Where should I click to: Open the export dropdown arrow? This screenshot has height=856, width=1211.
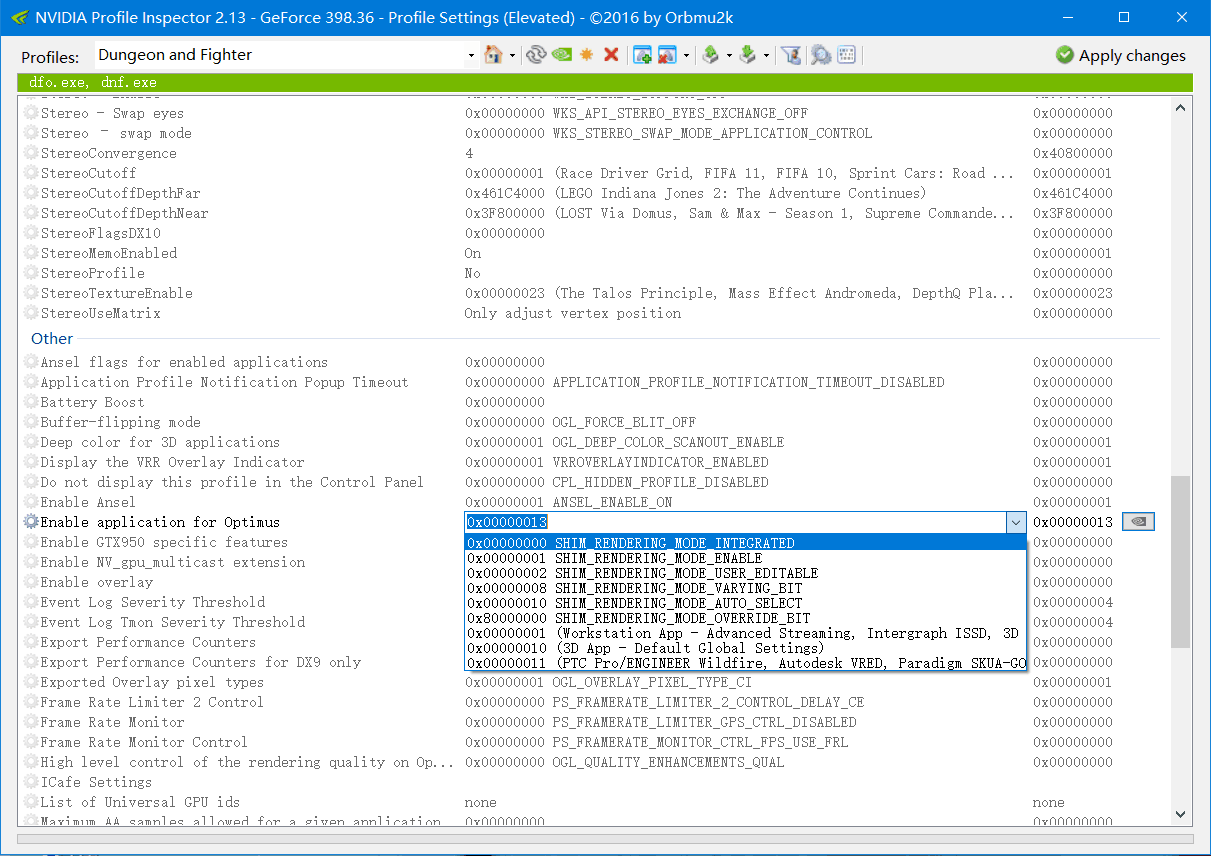tap(729, 55)
